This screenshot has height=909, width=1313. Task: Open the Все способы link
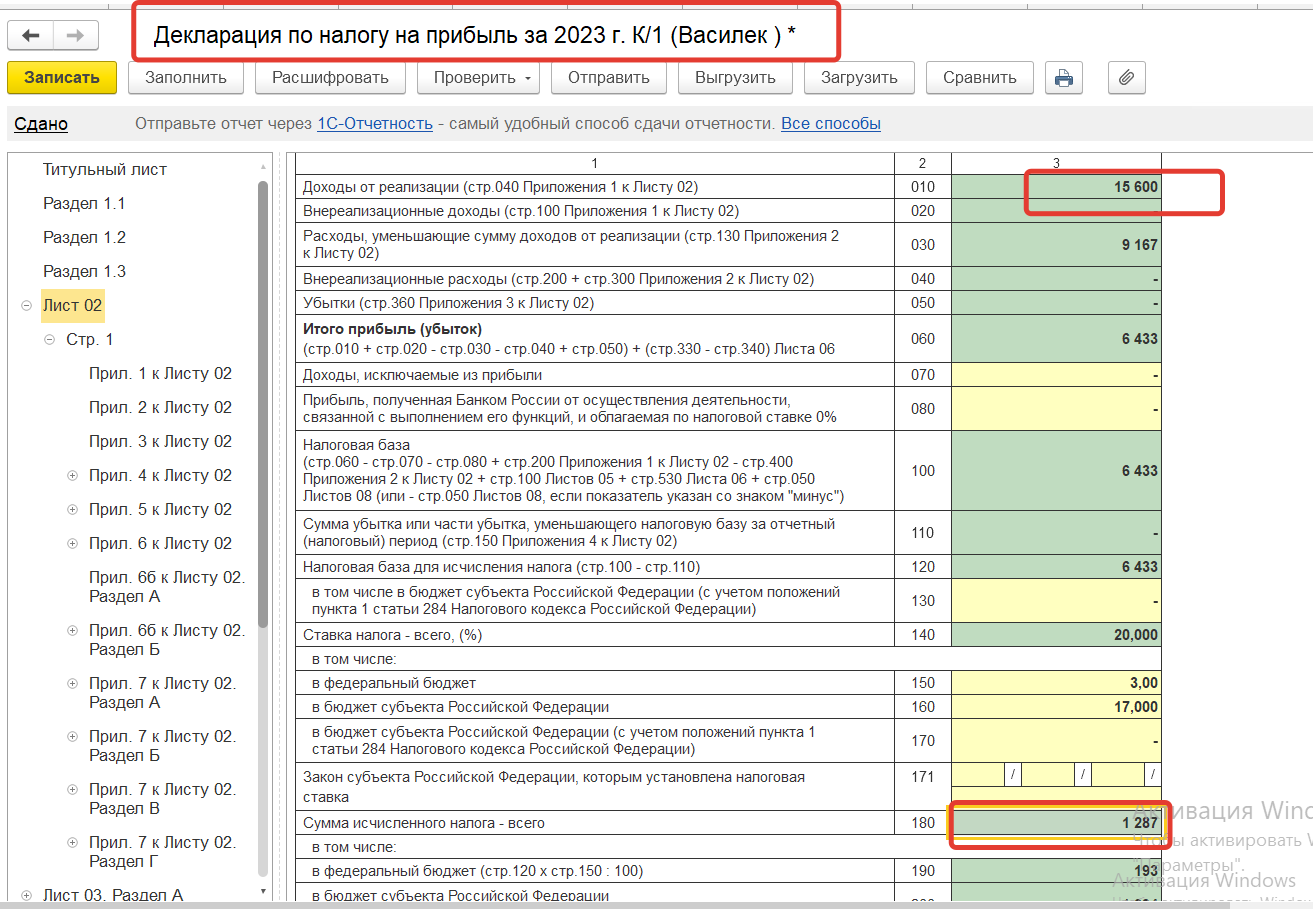click(x=831, y=124)
